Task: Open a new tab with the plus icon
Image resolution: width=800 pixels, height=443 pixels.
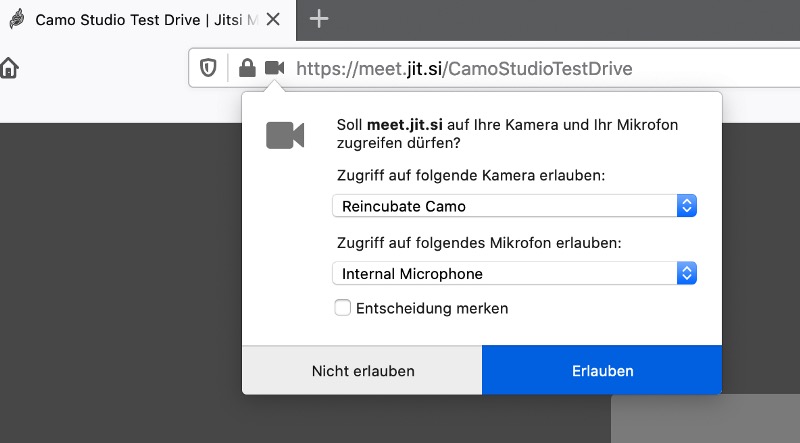Action: tap(319, 19)
